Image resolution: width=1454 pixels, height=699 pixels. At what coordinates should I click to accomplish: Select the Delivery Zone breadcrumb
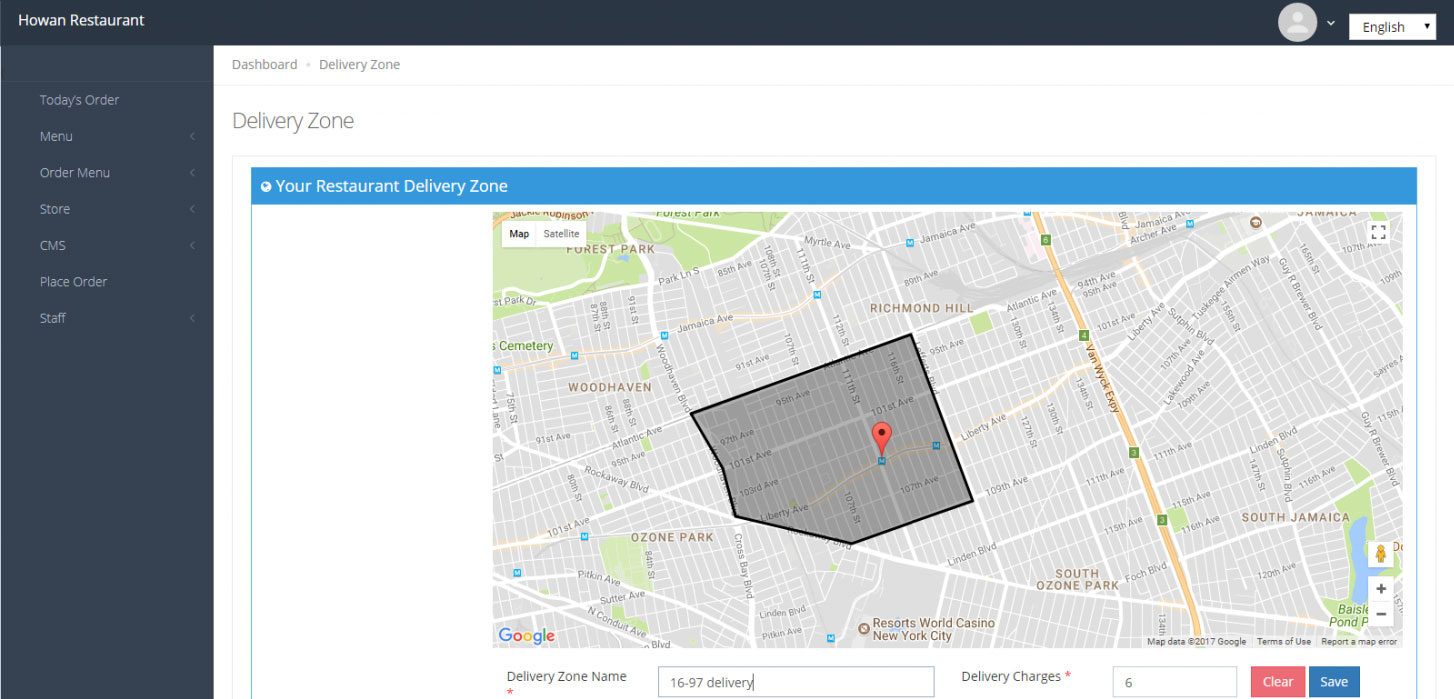tap(359, 64)
